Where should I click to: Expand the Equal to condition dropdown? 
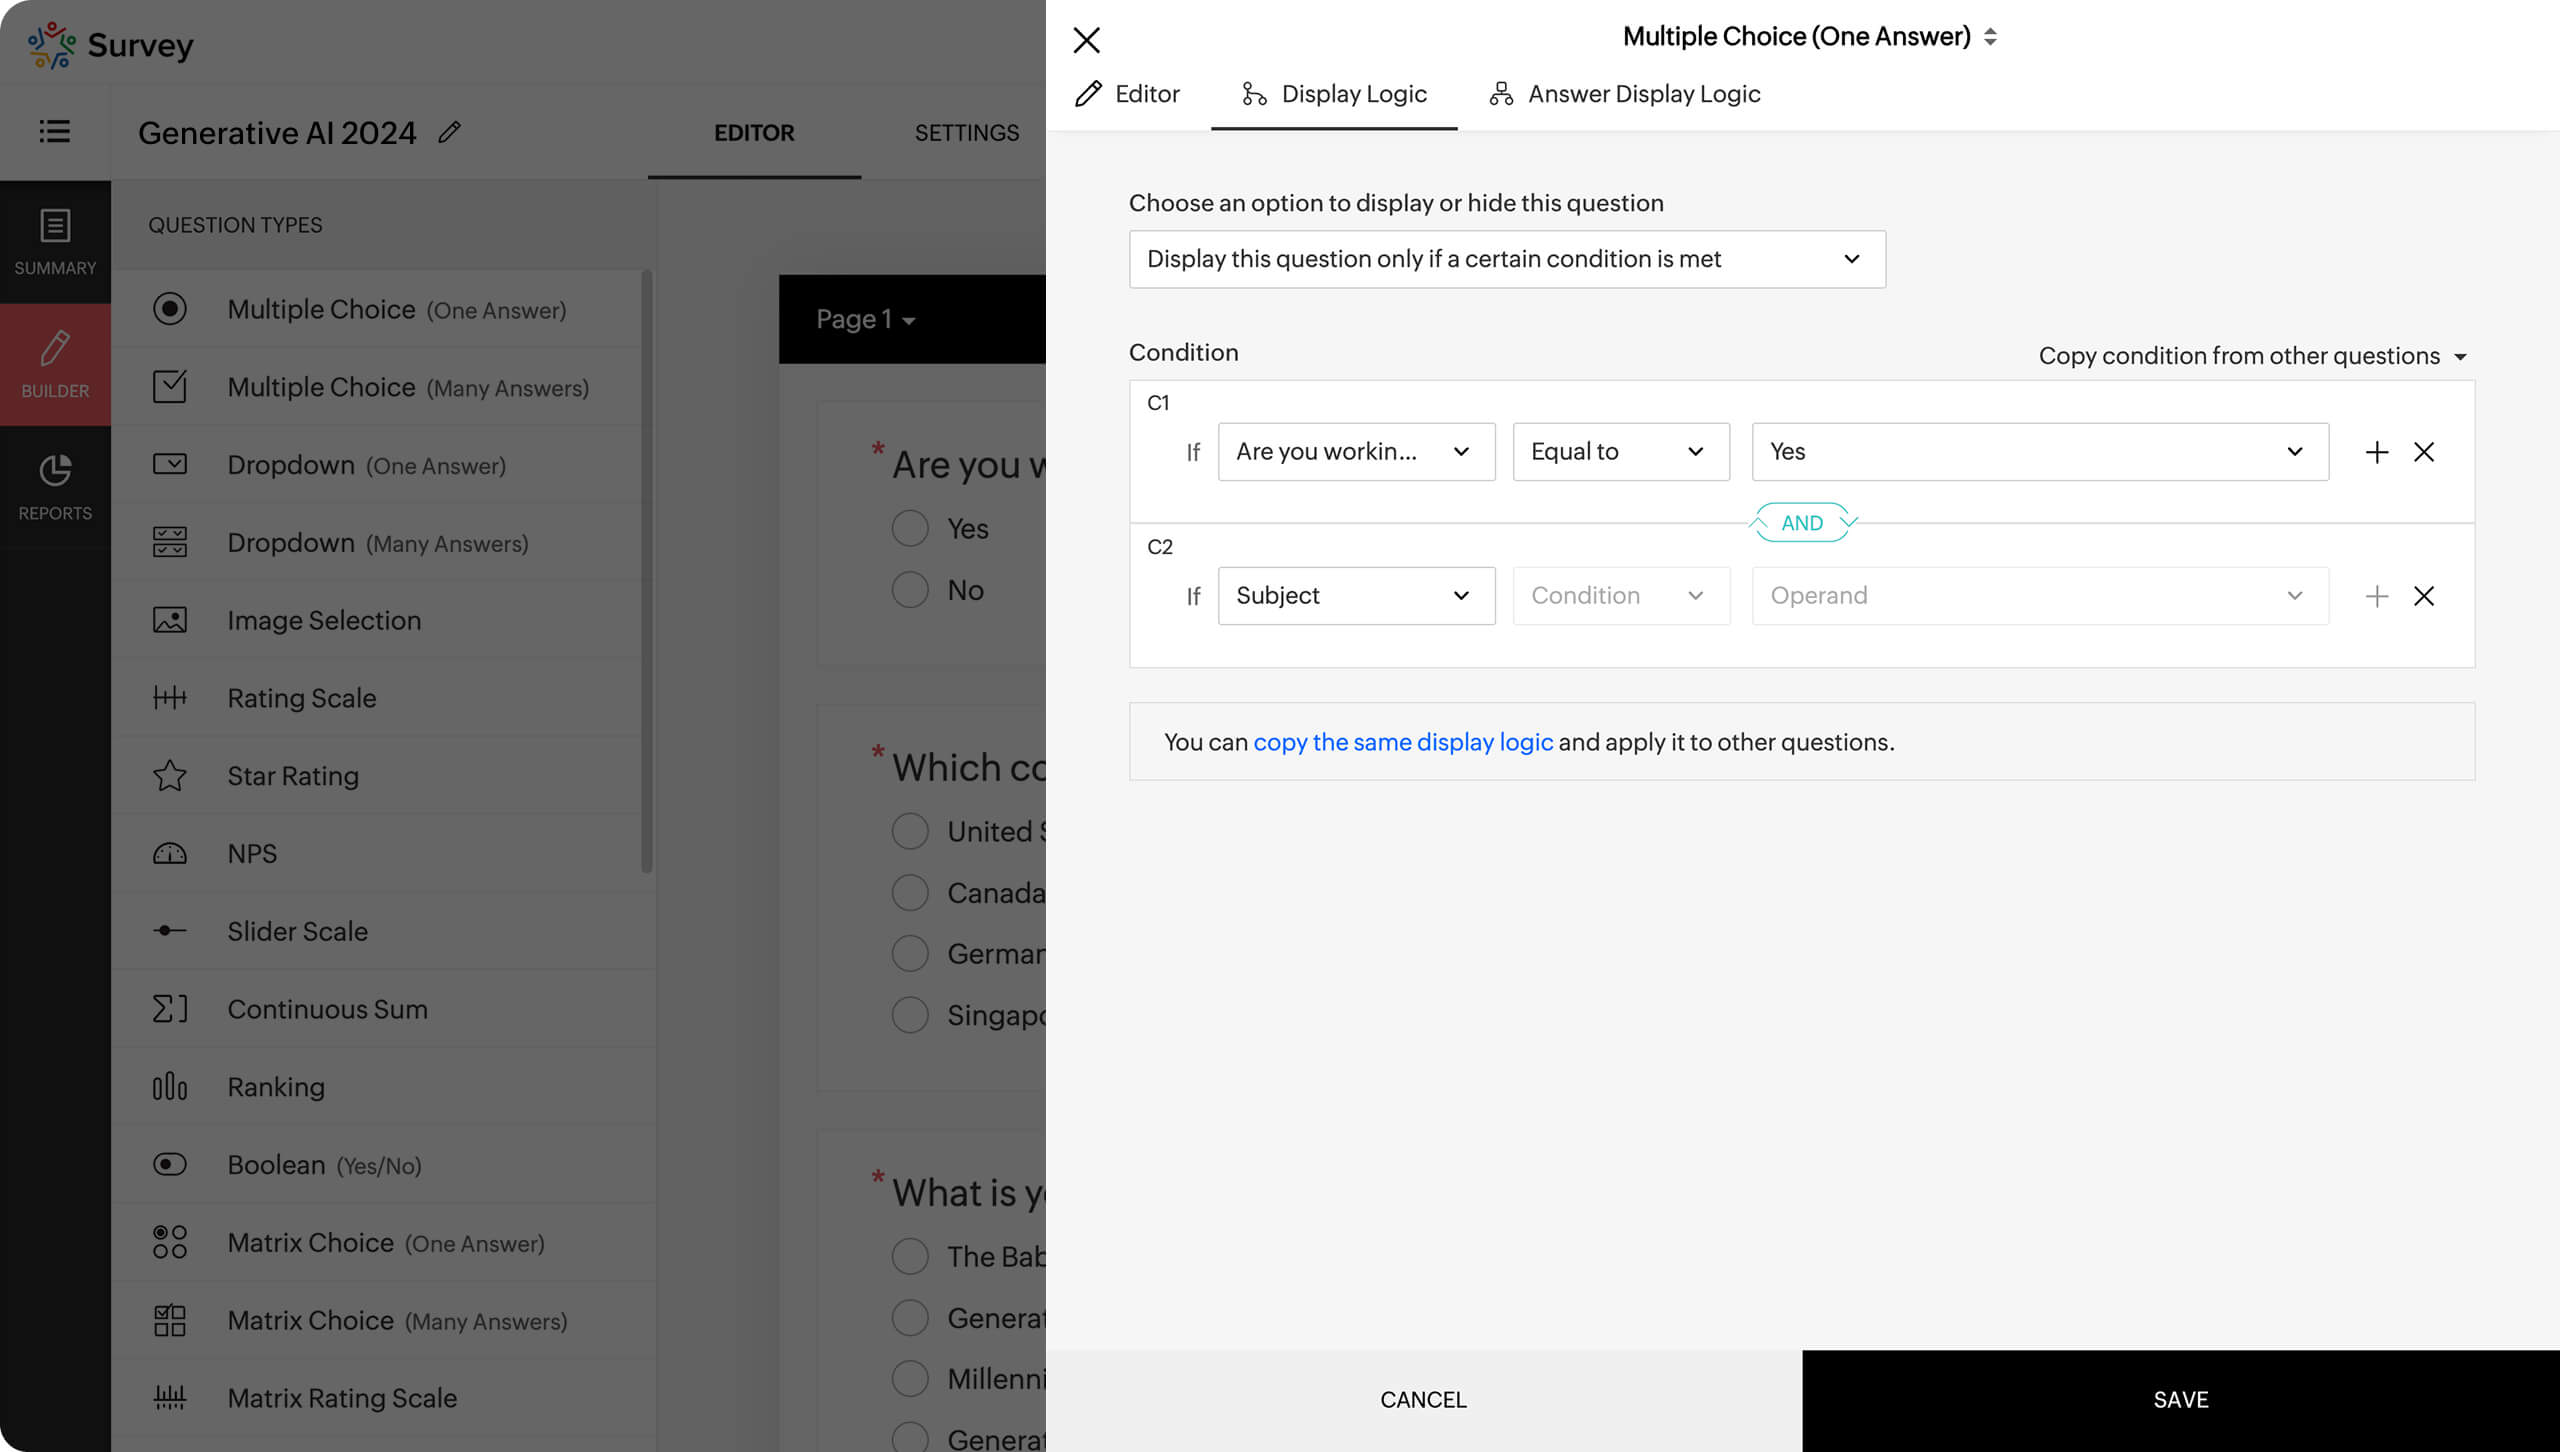(x=1620, y=452)
